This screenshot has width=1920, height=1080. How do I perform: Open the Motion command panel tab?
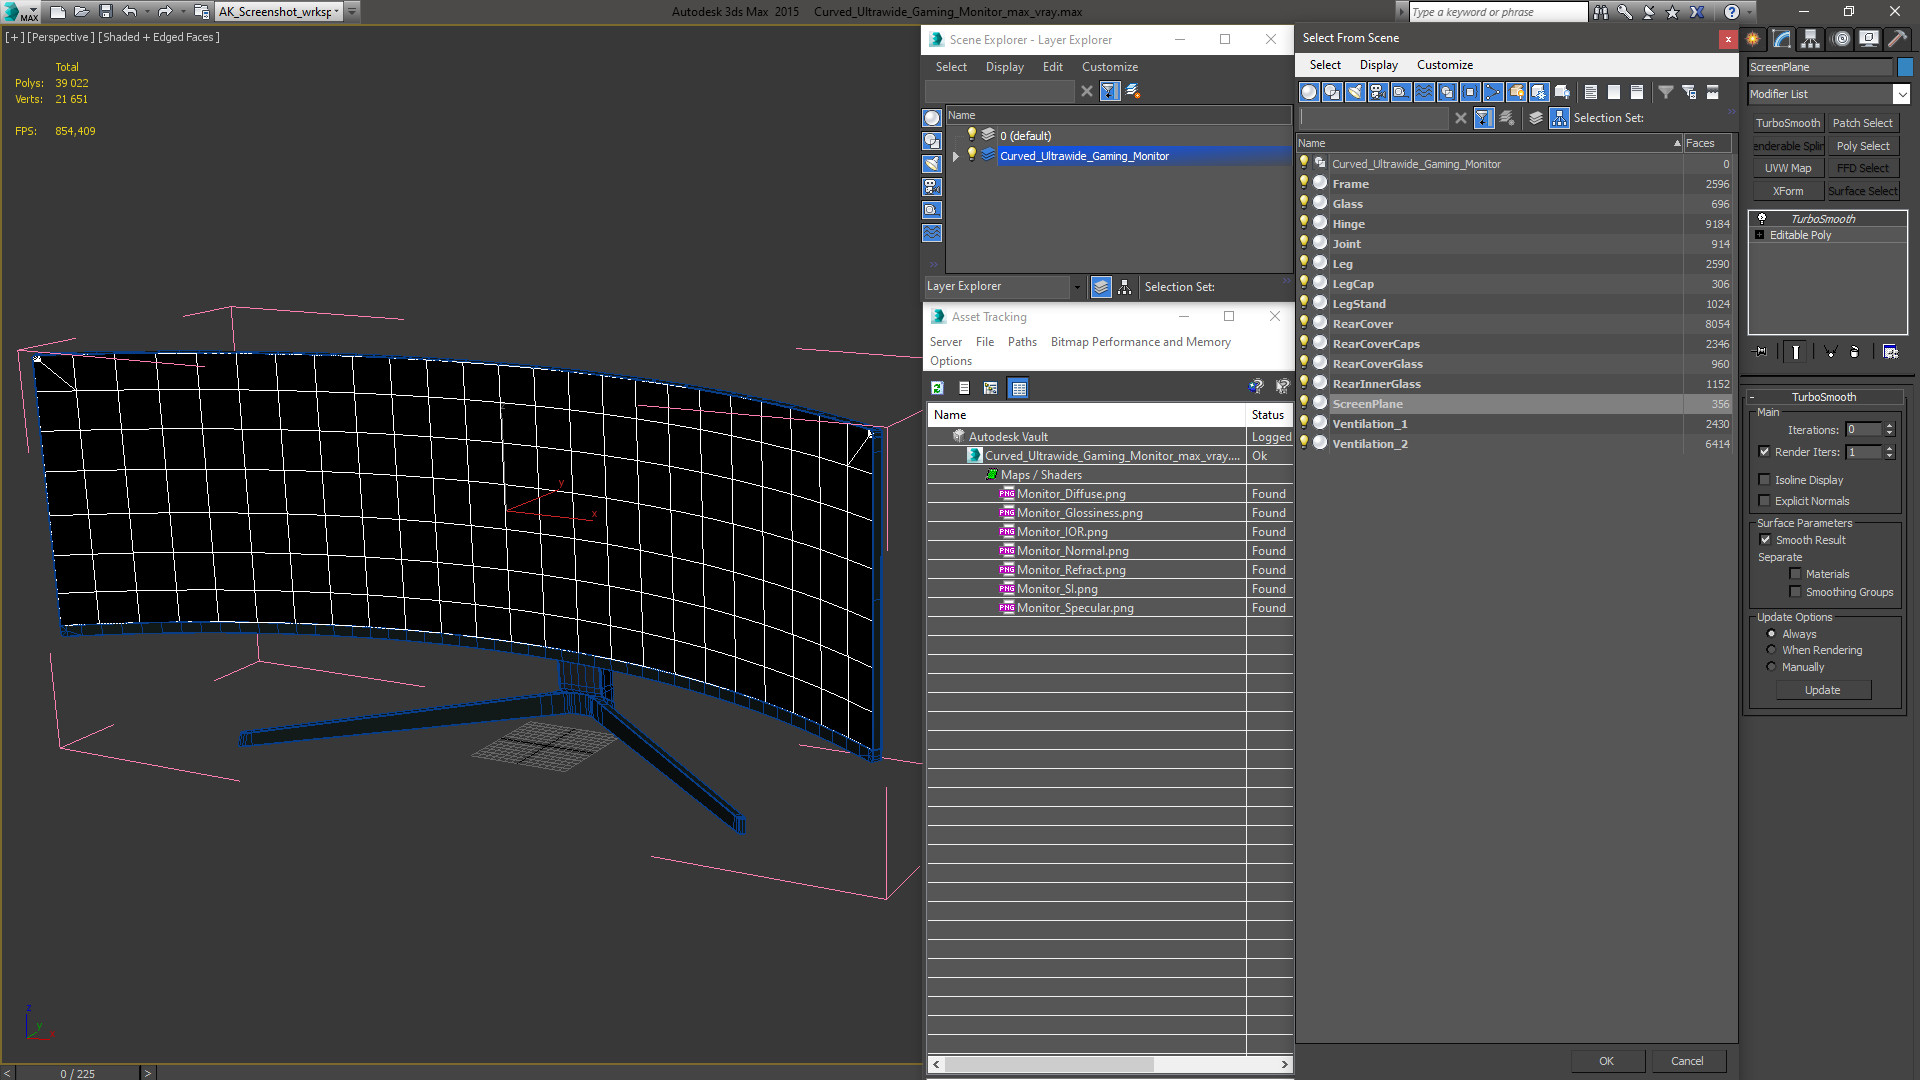coord(1841,39)
